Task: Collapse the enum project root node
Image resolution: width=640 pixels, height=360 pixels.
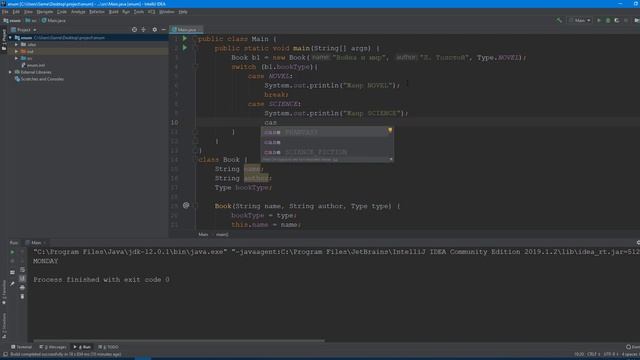Action: click(x=10, y=38)
